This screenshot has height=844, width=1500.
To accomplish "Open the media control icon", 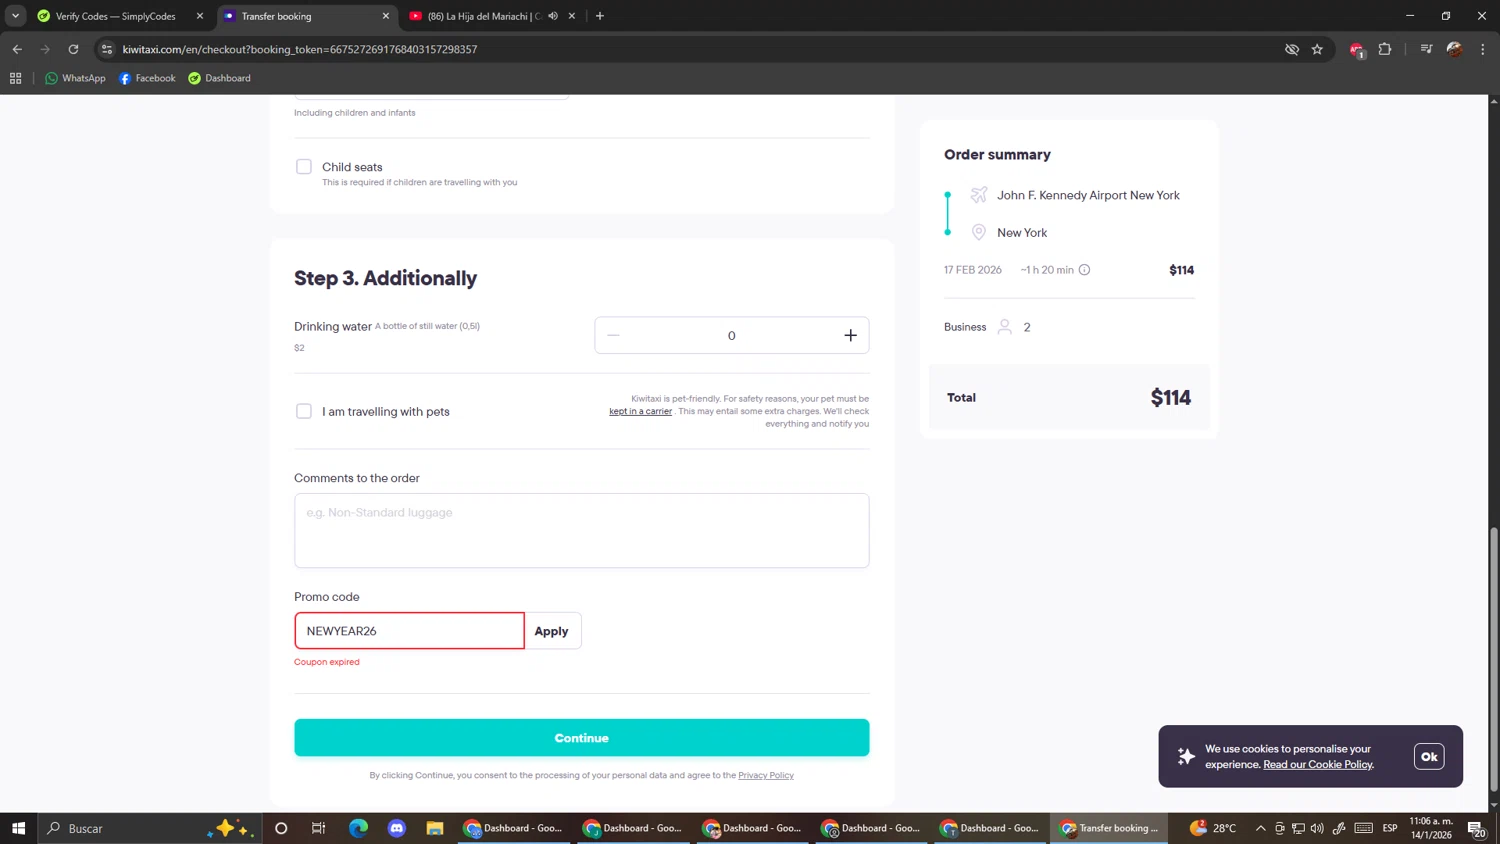I will point(1426,49).
